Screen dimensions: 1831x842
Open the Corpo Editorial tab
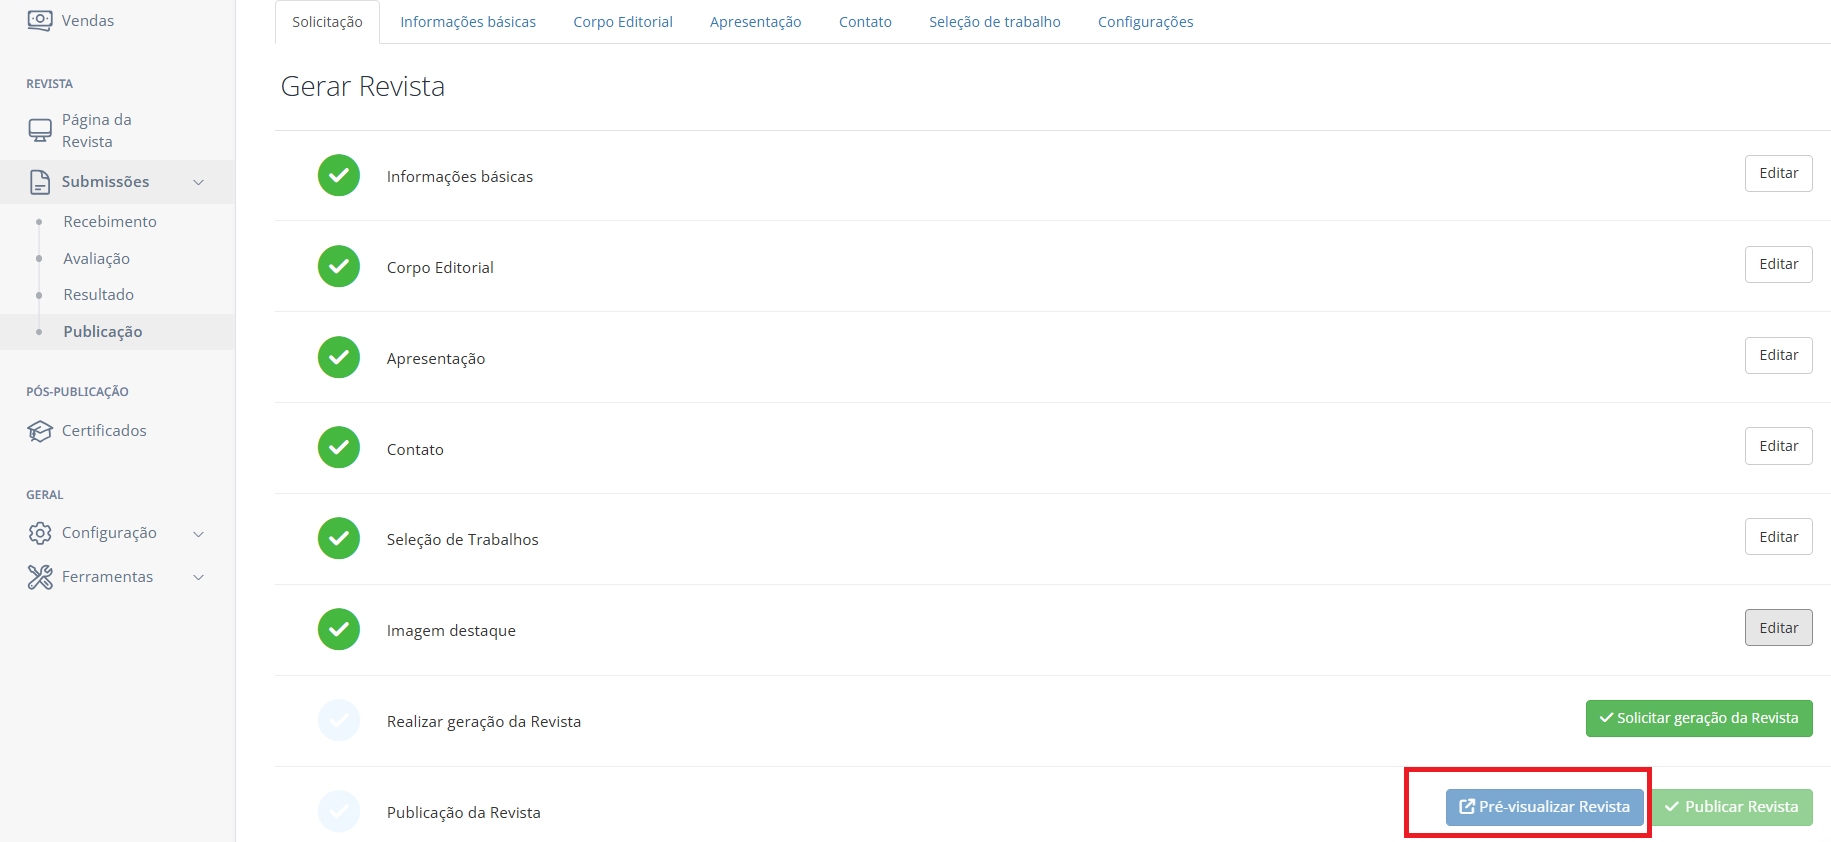pos(623,22)
